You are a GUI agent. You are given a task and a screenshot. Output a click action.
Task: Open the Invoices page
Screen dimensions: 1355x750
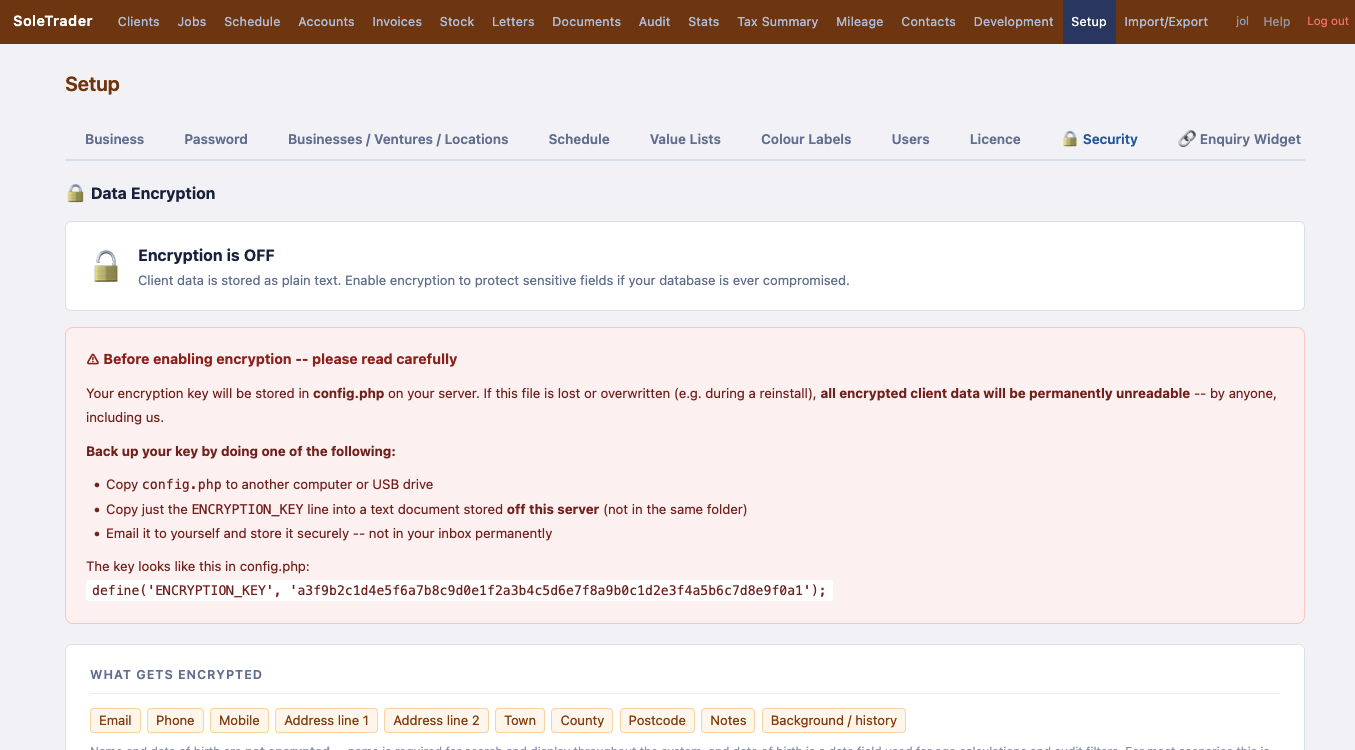(397, 21)
